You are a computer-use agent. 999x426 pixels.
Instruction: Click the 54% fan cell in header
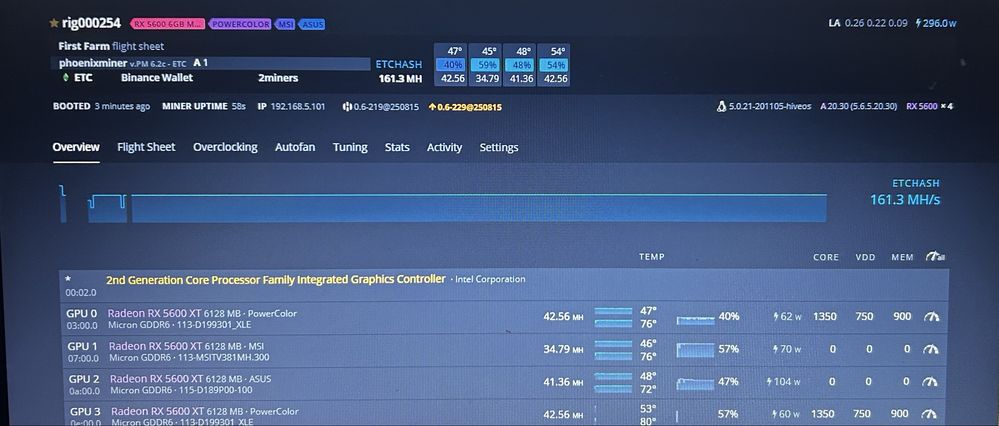click(x=554, y=65)
